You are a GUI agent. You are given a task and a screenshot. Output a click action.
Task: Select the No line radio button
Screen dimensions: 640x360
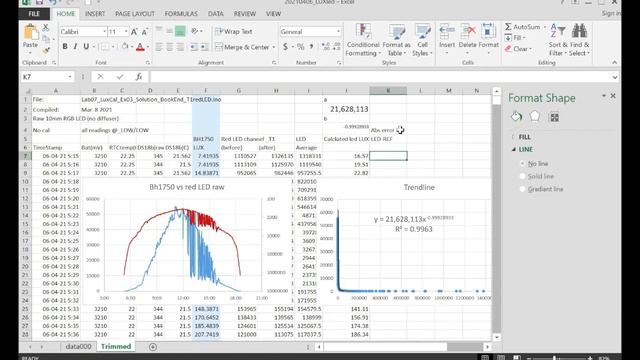522,163
